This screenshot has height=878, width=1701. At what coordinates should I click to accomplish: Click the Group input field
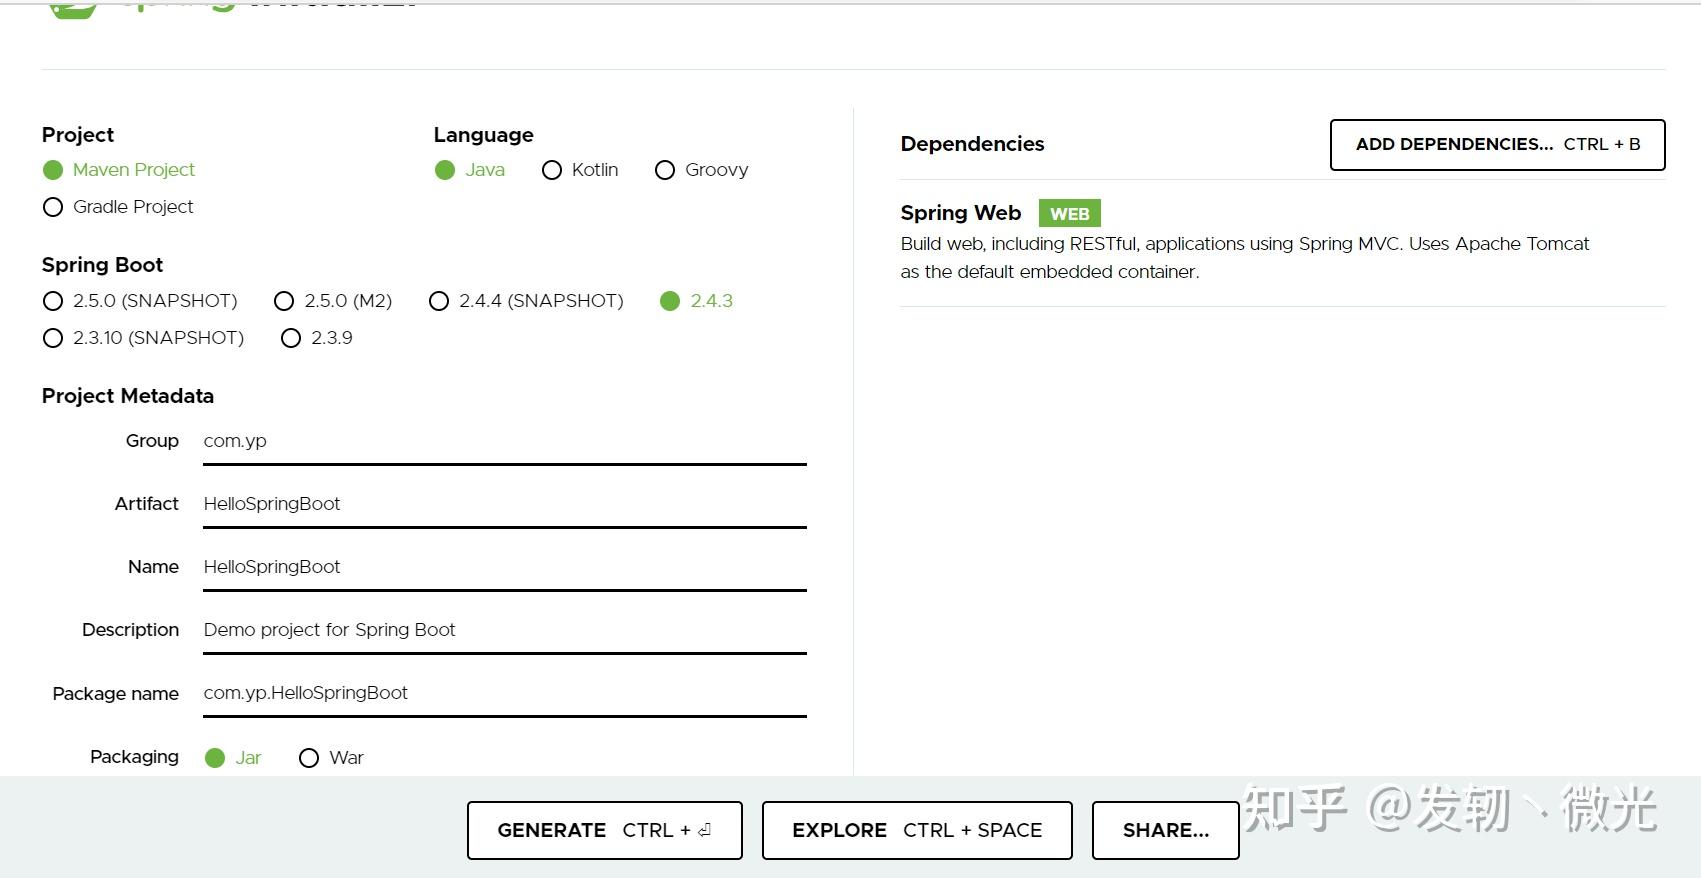pyautogui.click(x=504, y=441)
